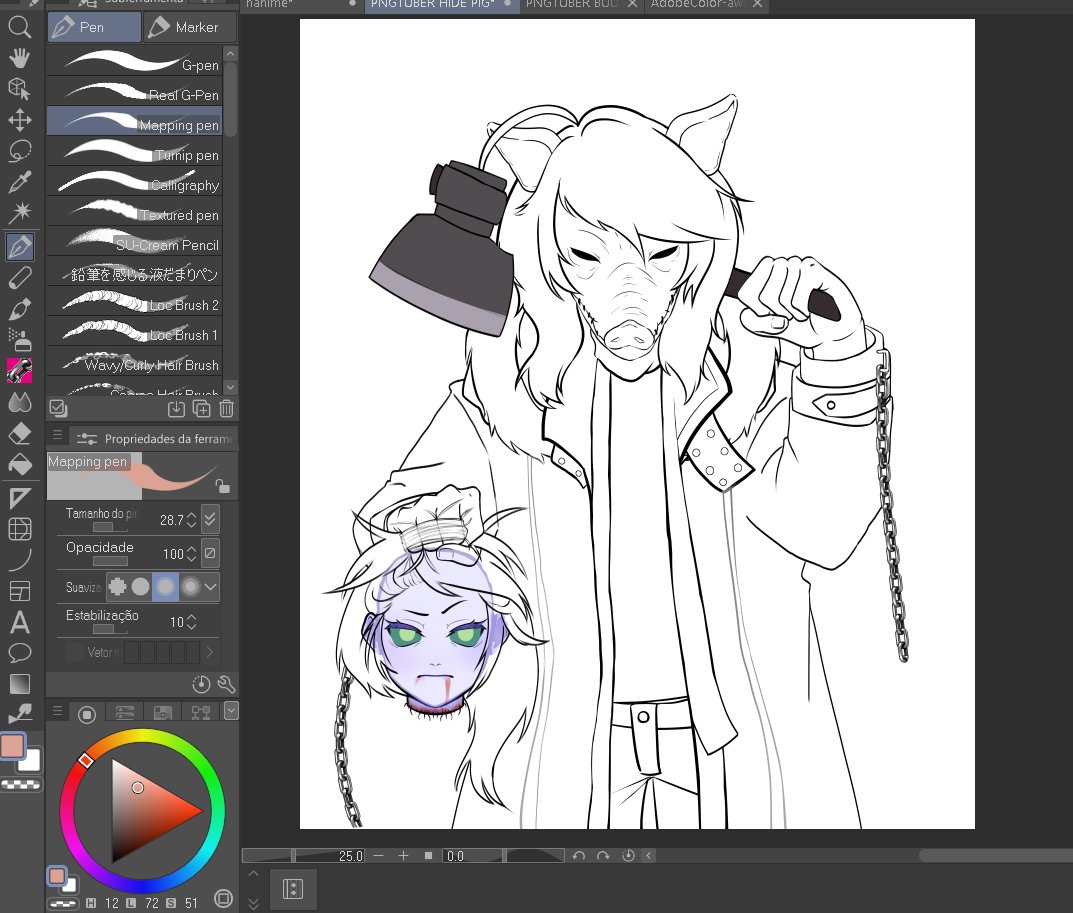Undo using canvas bar arrow
This screenshot has width=1073, height=913.
coord(578,856)
